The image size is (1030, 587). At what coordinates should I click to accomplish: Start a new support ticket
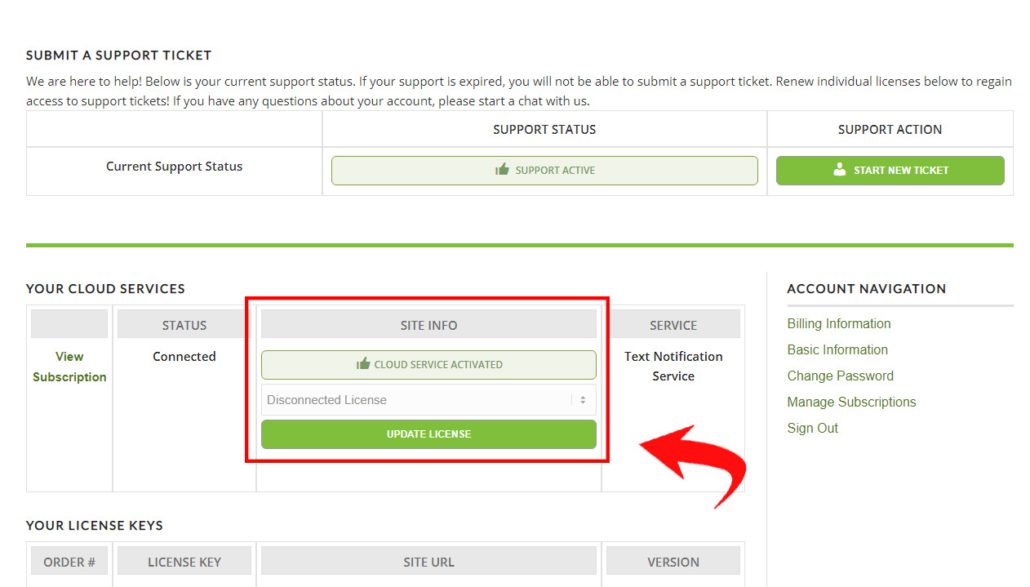click(x=890, y=170)
